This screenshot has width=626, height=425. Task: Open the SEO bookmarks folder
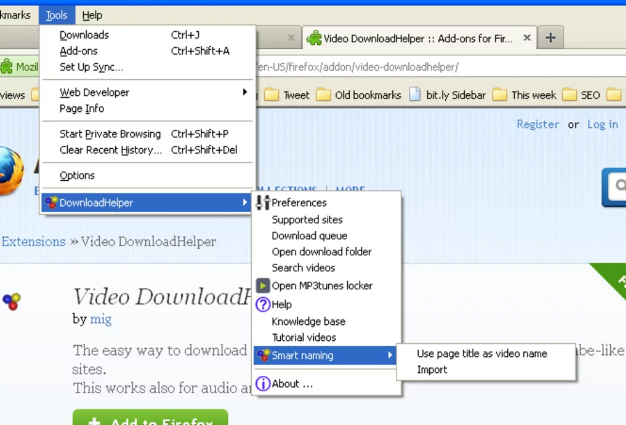[581, 95]
